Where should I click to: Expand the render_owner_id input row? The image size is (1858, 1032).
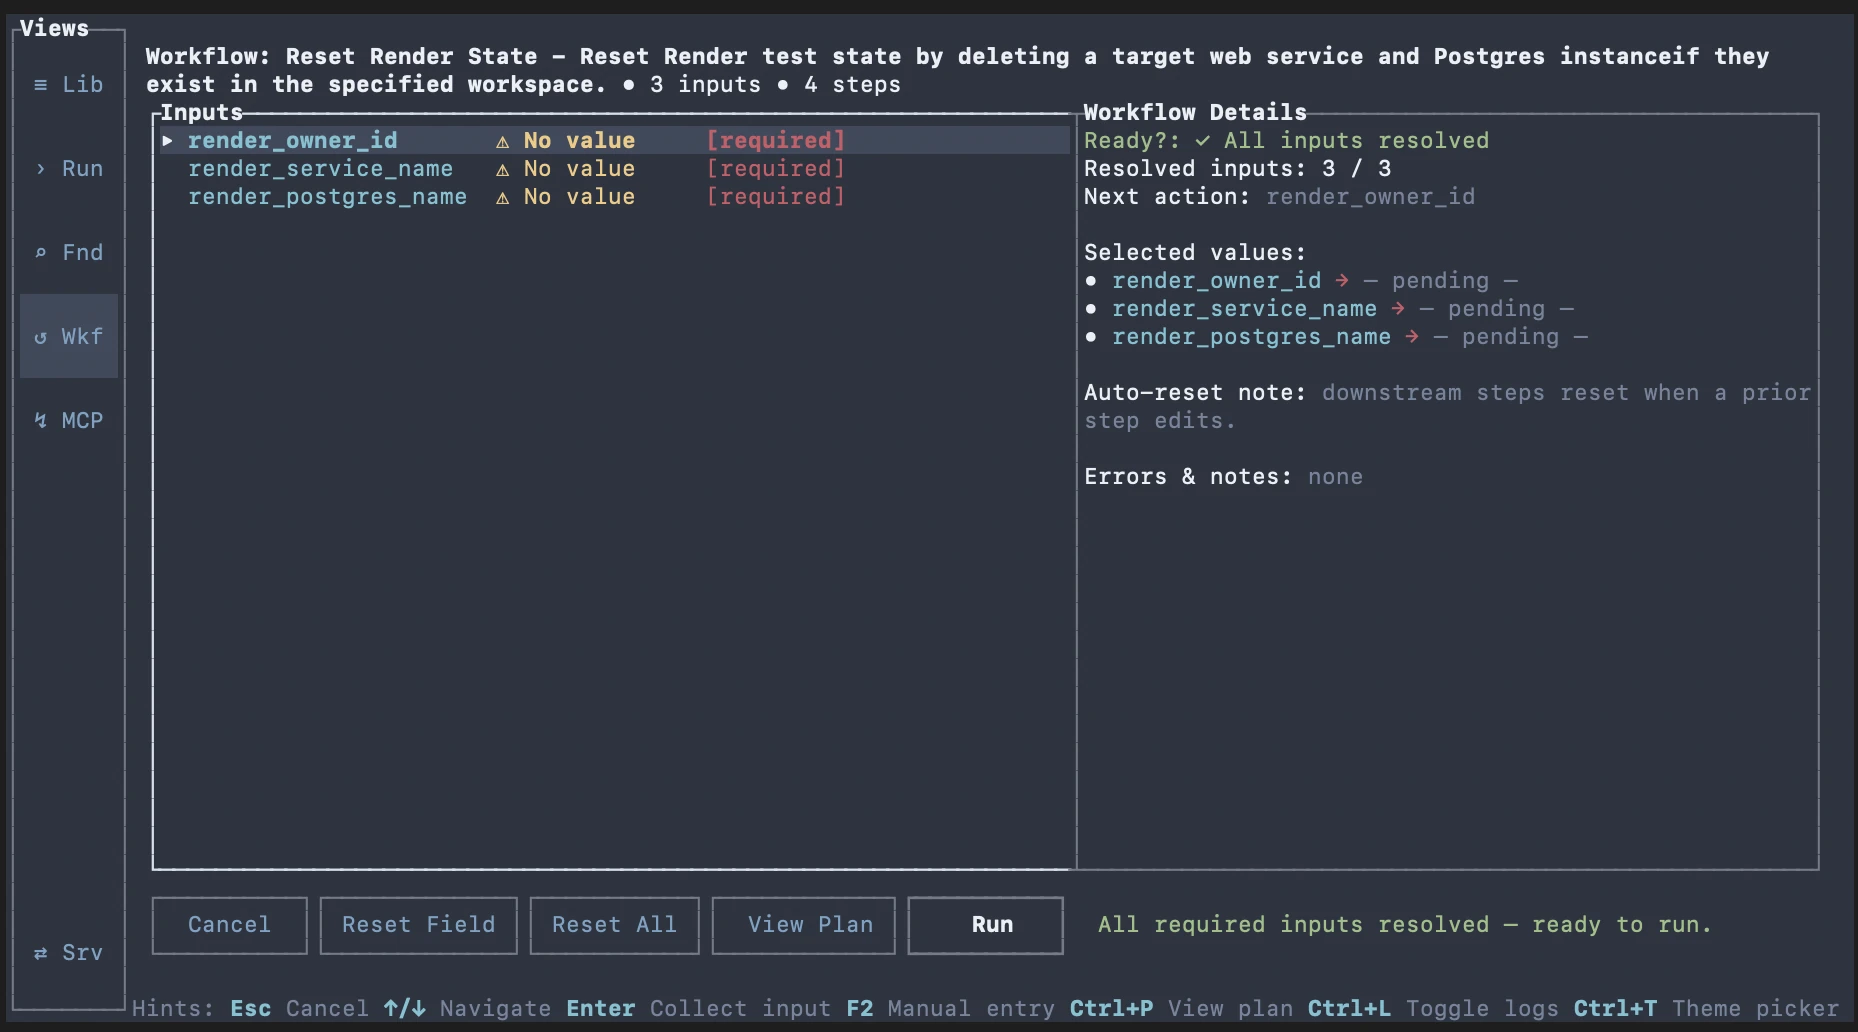pyautogui.click(x=168, y=140)
